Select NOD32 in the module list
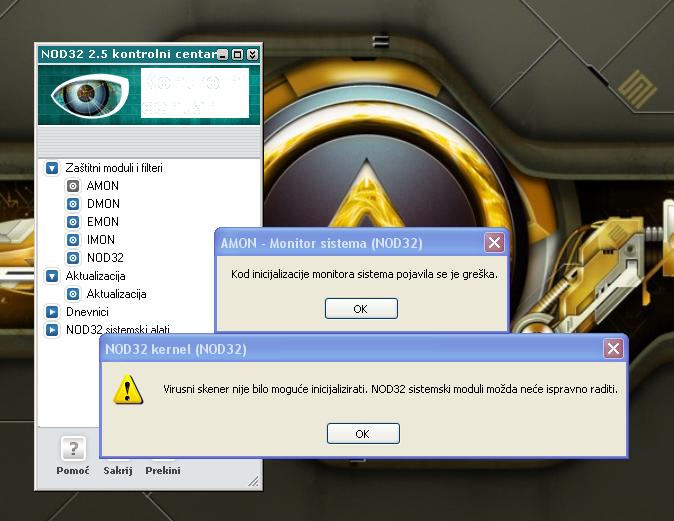The height and width of the screenshot is (521, 674). pyautogui.click(x=105, y=258)
